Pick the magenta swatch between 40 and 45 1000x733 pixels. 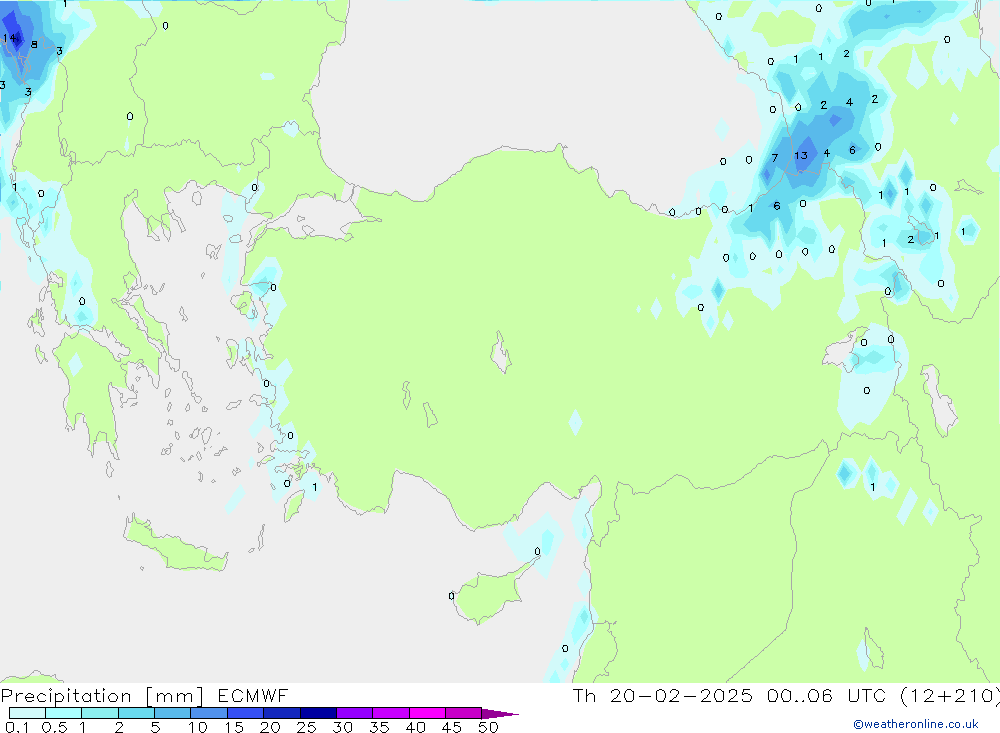(427, 713)
